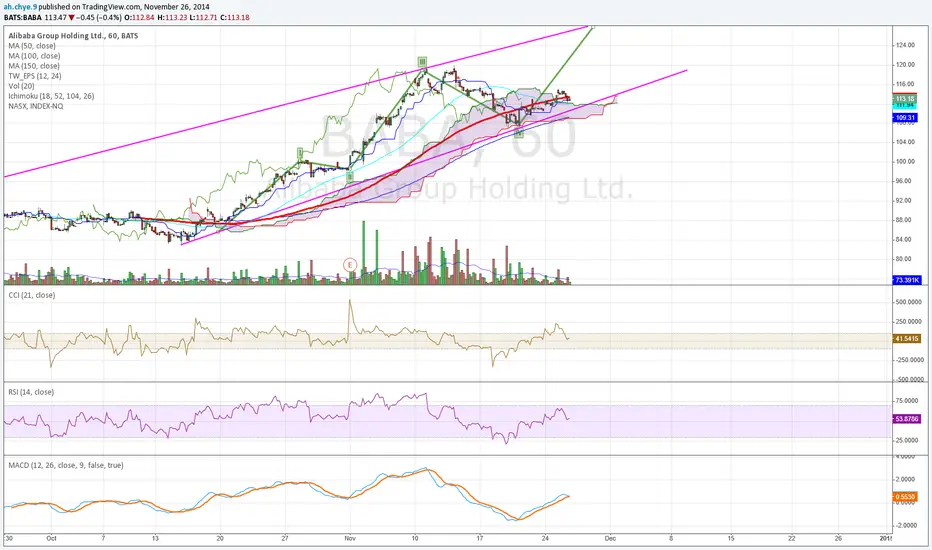Image resolution: width=932 pixels, height=550 pixels.
Task: Click the green 113.18 last price tag
Action: coord(905,99)
